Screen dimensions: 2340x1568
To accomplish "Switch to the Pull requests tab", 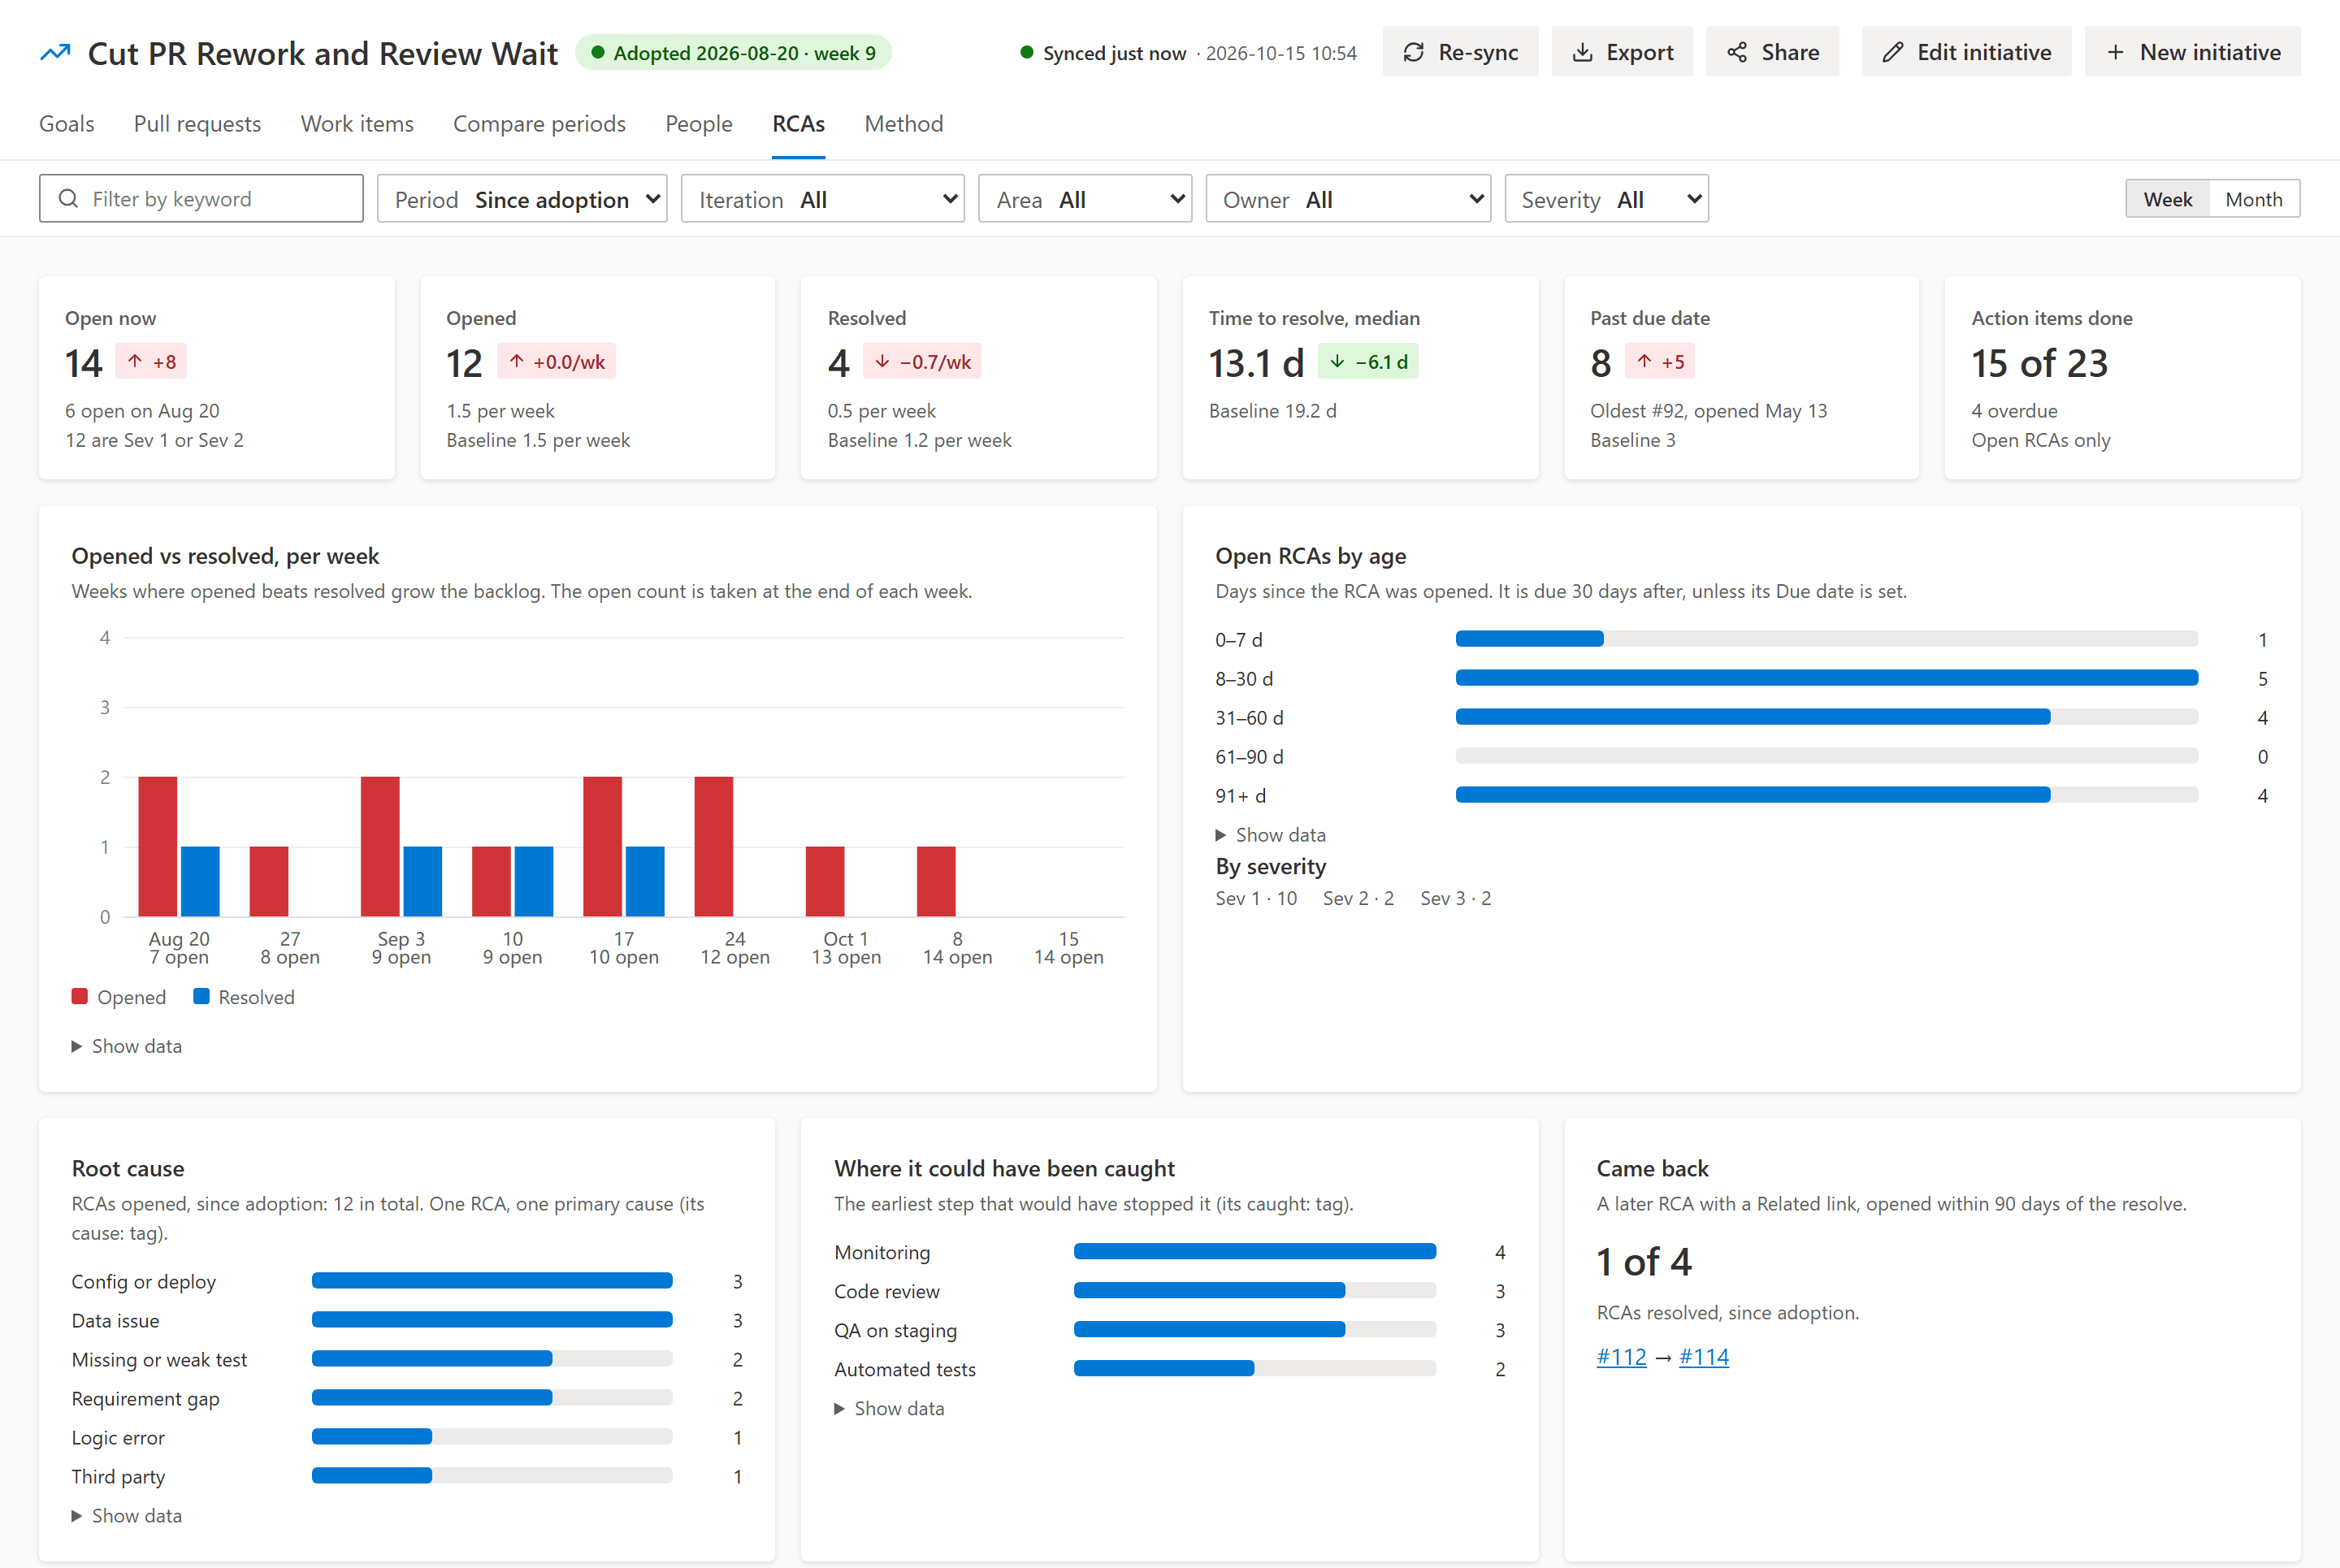I will pos(197,124).
